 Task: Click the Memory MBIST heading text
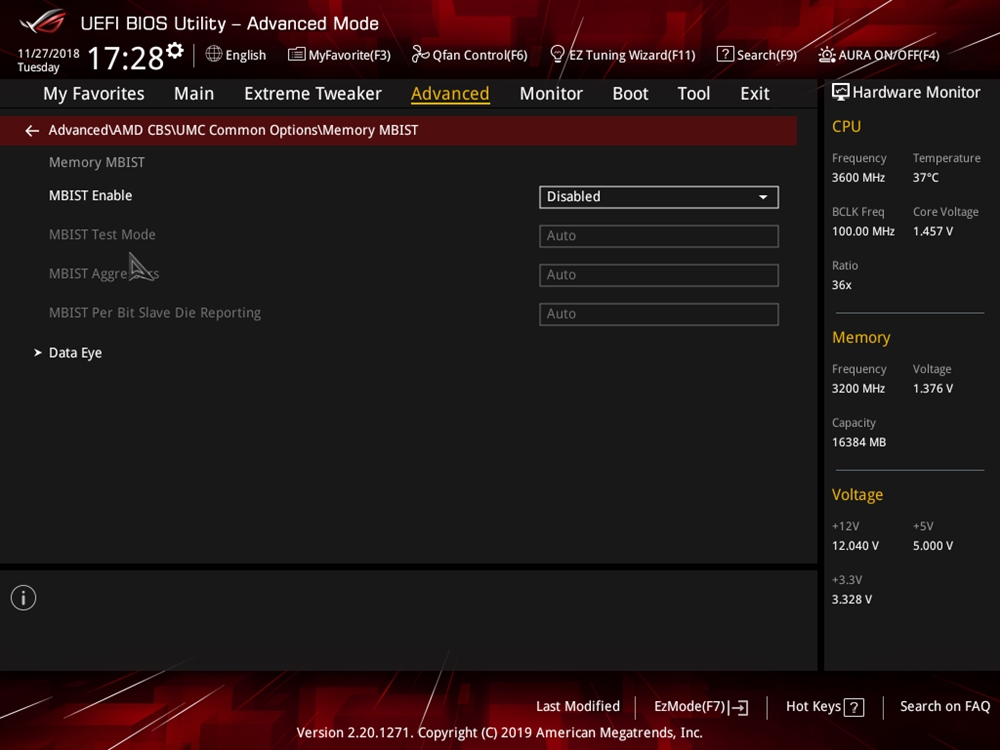pyautogui.click(x=96, y=163)
